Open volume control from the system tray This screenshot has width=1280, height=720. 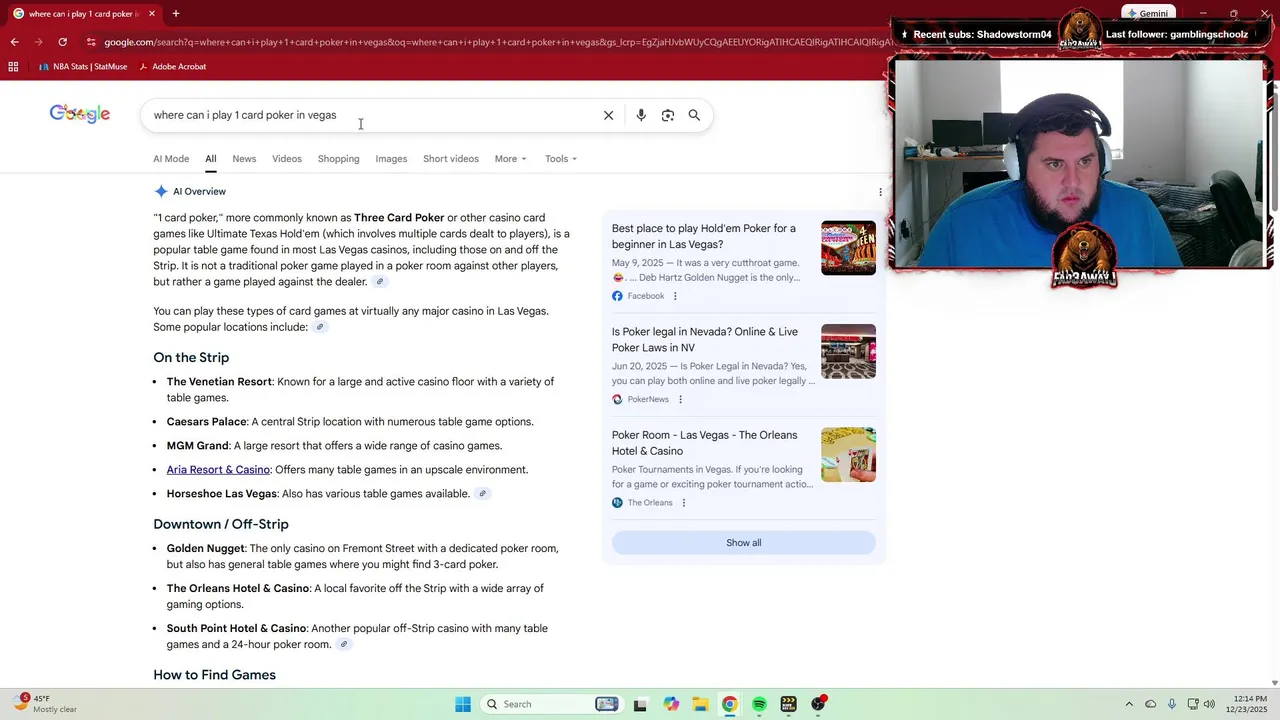point(1209,704)
